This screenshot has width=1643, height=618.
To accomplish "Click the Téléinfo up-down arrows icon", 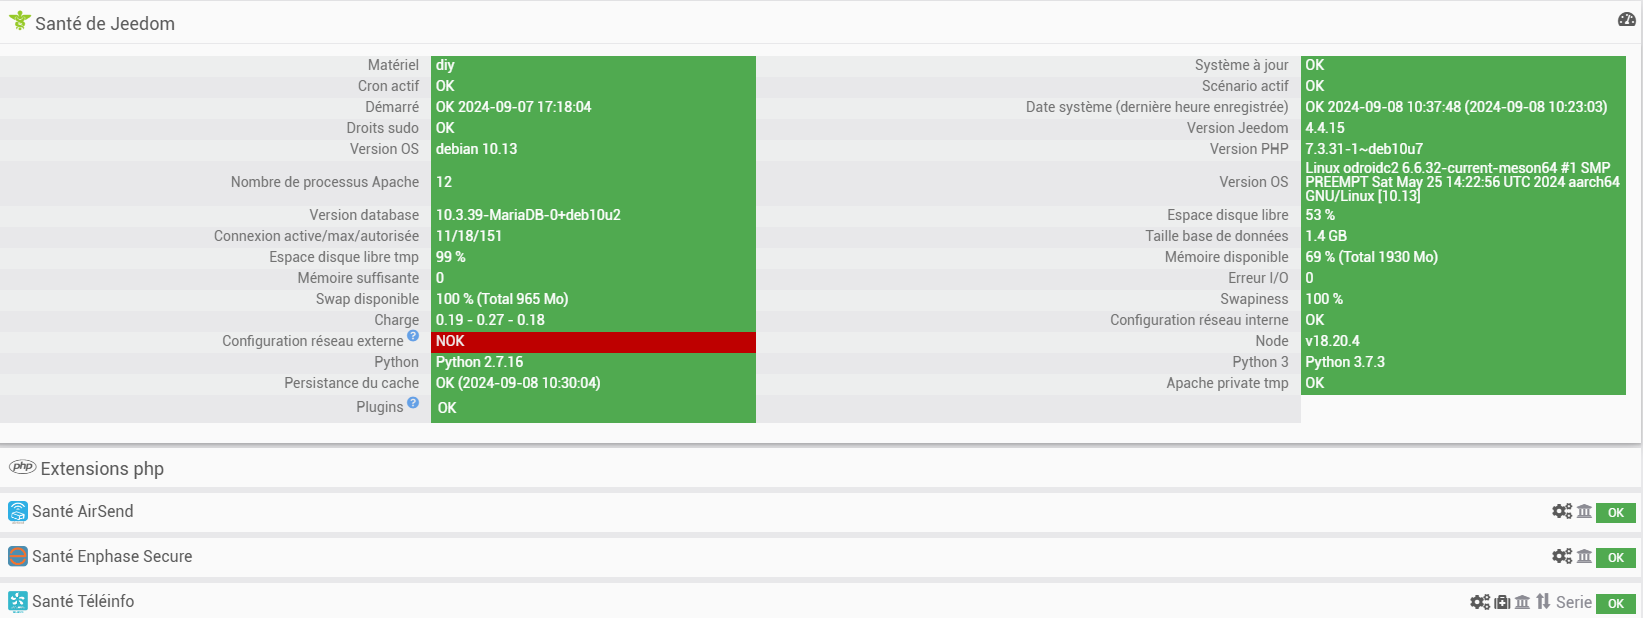I will [1543, 601].
